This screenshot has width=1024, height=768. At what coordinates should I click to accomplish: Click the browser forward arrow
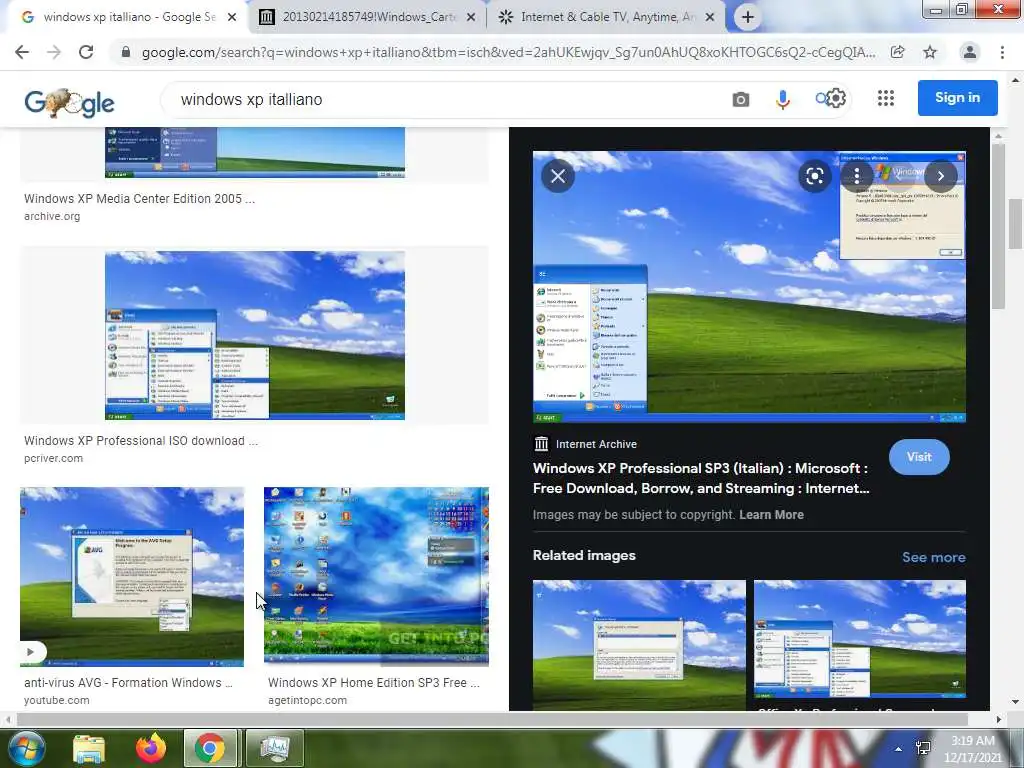pos(54,52)
